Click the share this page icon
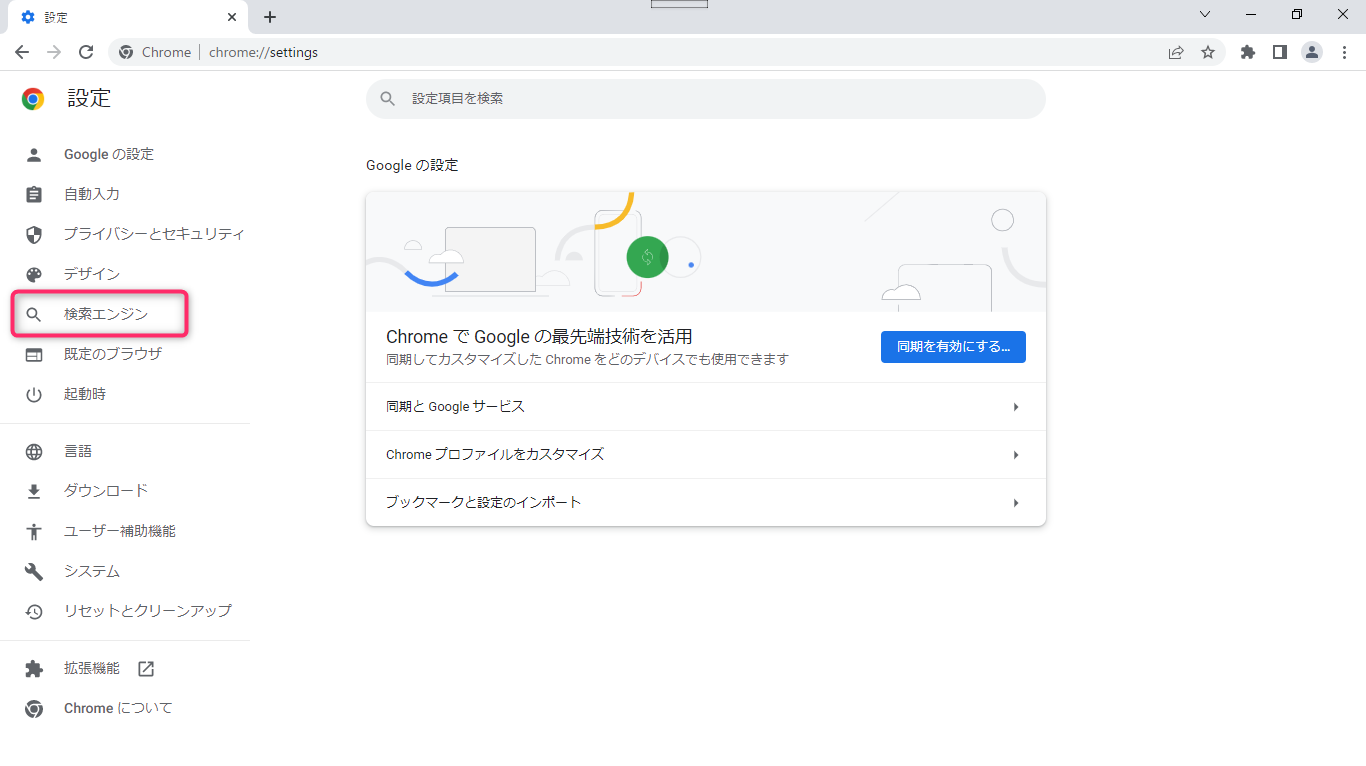Image resolution: width=1366 pixels, height=766 pixels. (1176, 52)
